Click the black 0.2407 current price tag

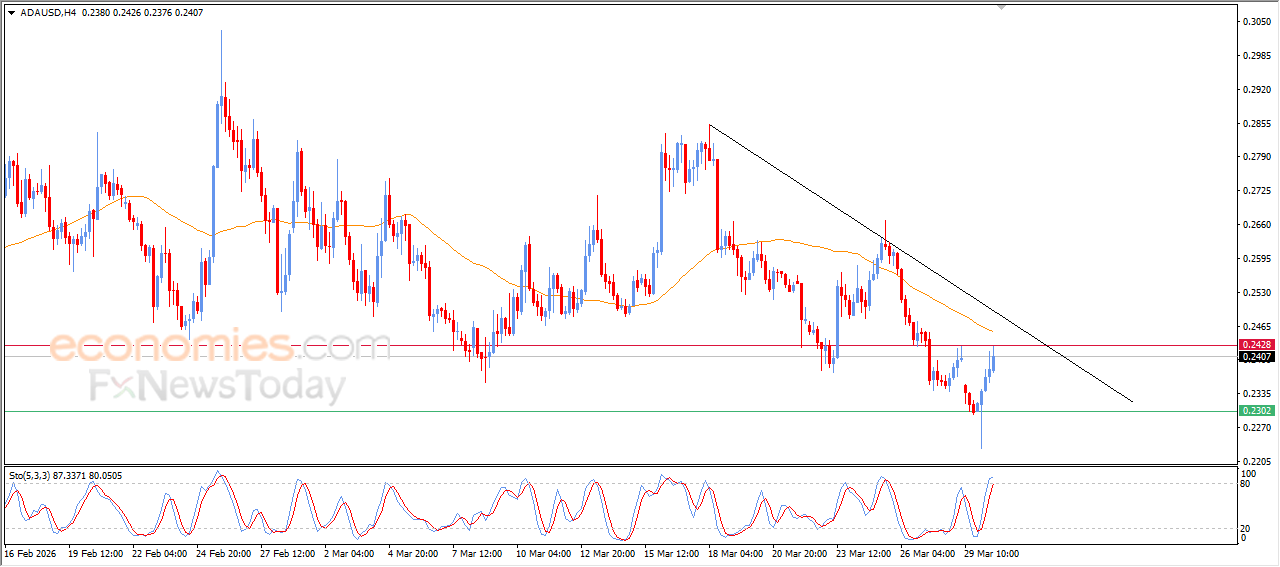point(1254,357)
